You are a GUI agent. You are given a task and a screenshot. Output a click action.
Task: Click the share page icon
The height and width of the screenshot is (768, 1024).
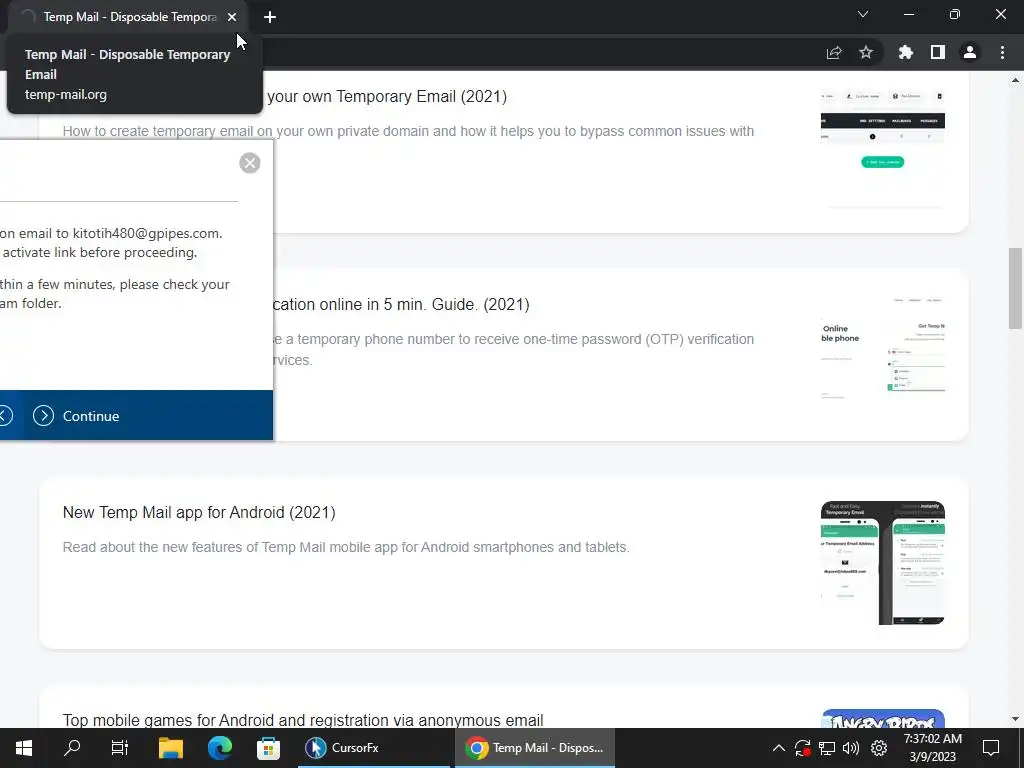tap(834, 52)
